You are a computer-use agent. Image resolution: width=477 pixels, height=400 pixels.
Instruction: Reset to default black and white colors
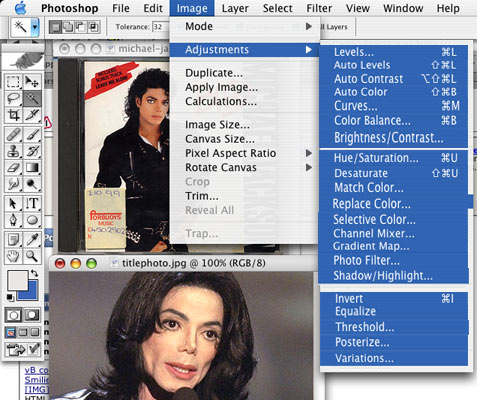(10, 297)
